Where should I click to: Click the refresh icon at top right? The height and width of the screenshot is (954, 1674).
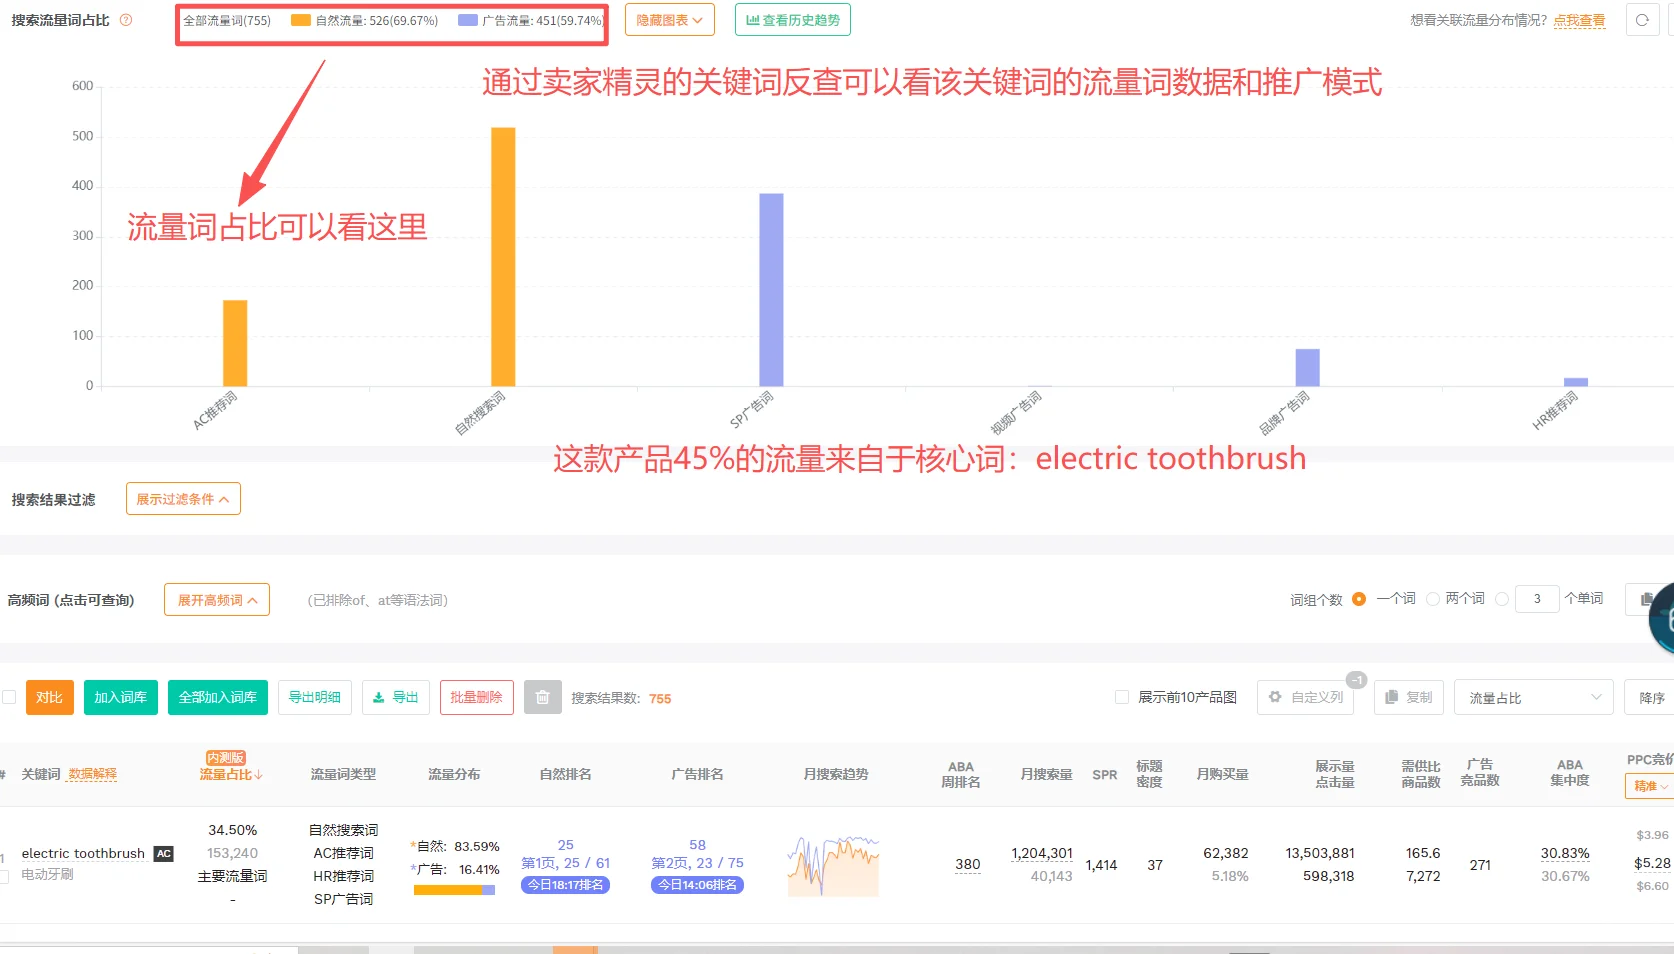[x=1641, y=20]
